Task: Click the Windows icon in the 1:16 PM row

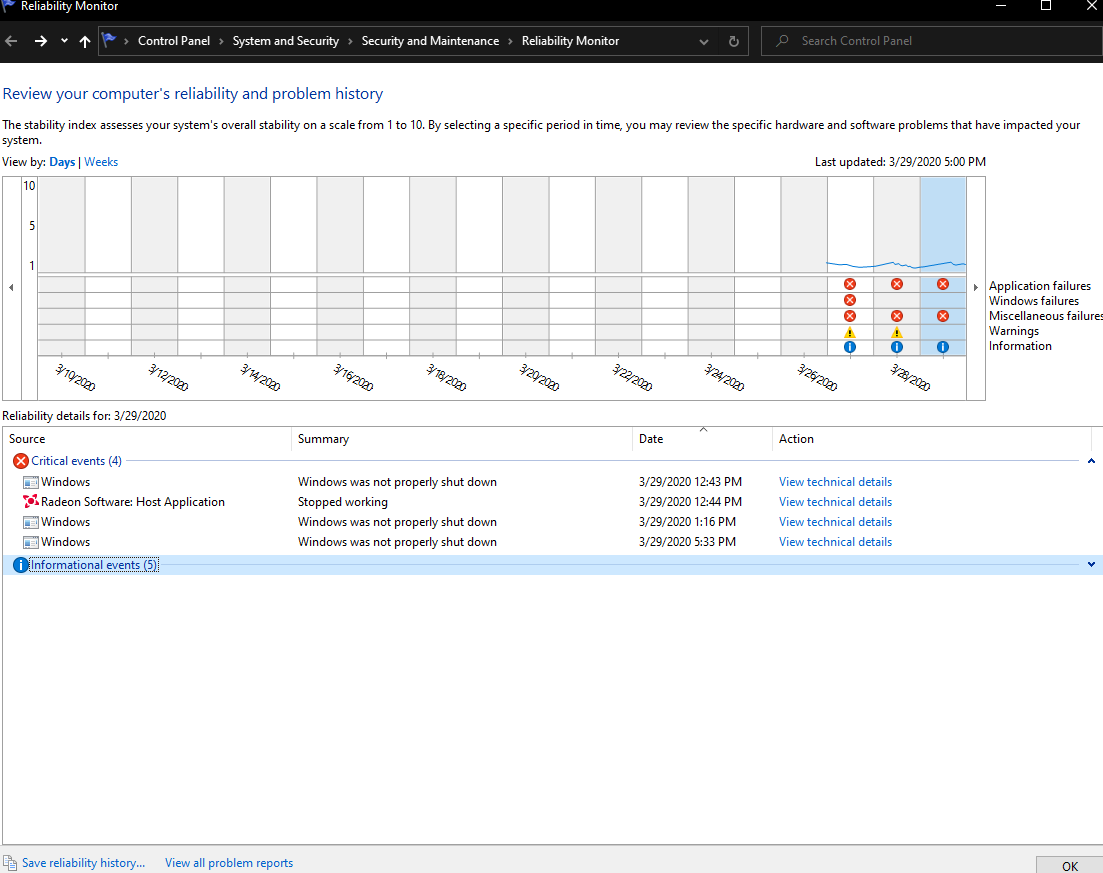Action: [x=31, y=522]
